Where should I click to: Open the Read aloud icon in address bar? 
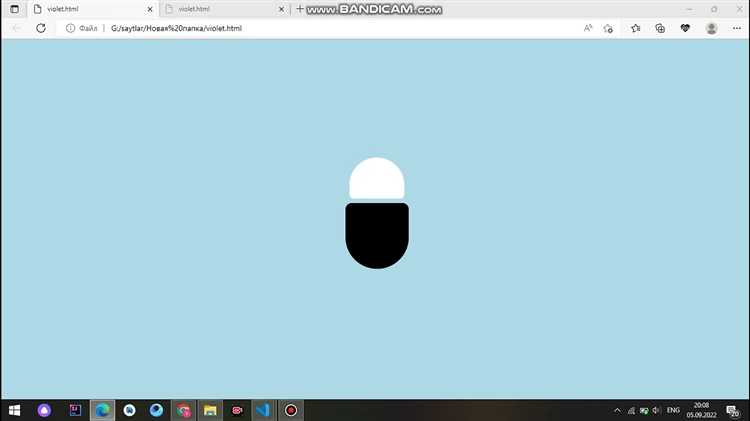[x=588, y=28]
